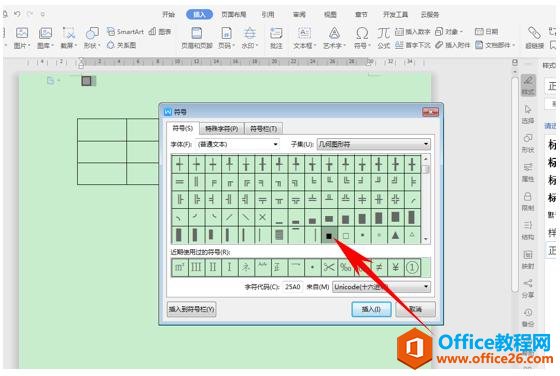Expand the 子集 subset dropdown

pyautogui.click(x=426, y=144)
